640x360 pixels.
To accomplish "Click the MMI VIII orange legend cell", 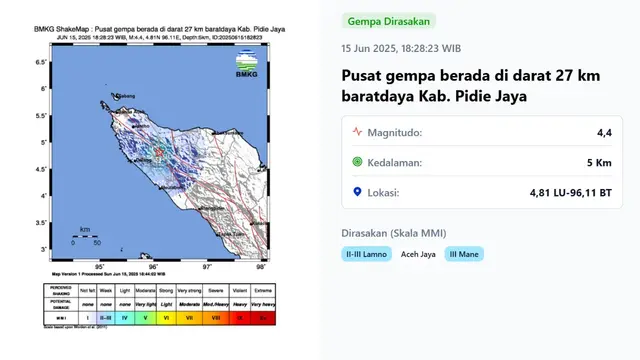I will (x=216, y=318).
